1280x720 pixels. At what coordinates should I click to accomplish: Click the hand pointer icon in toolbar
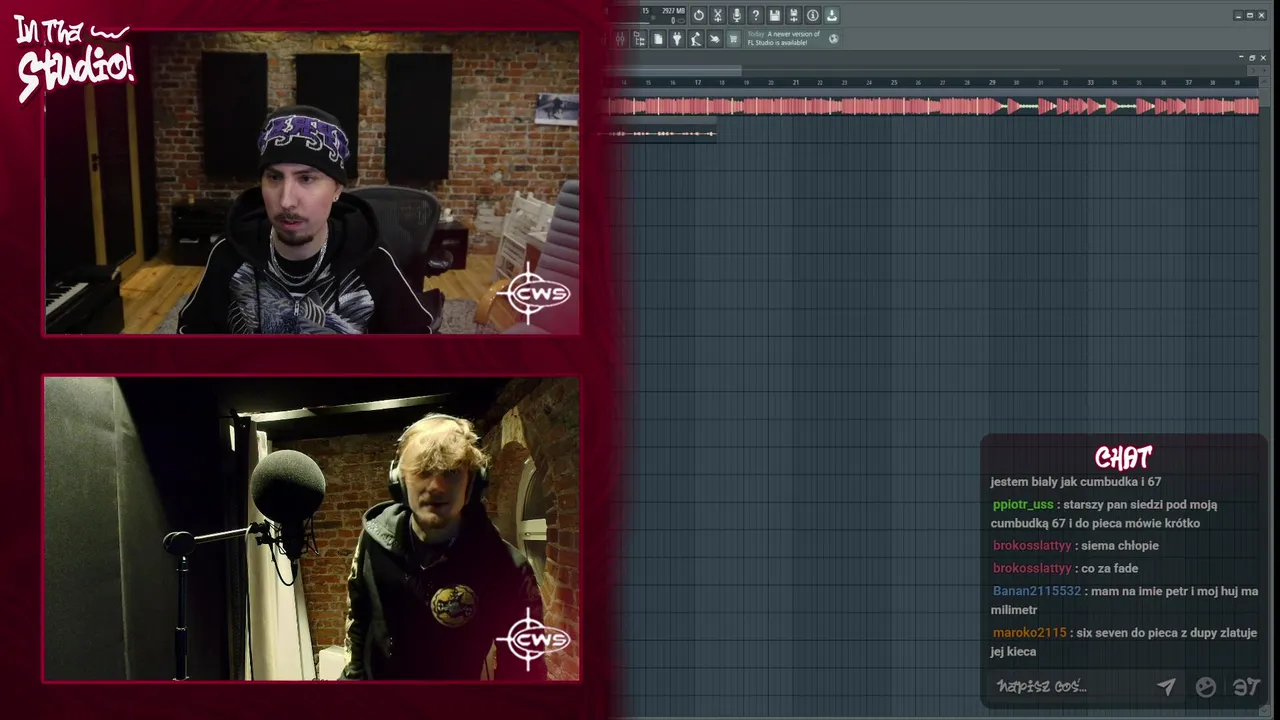click(x=714, y=39)
